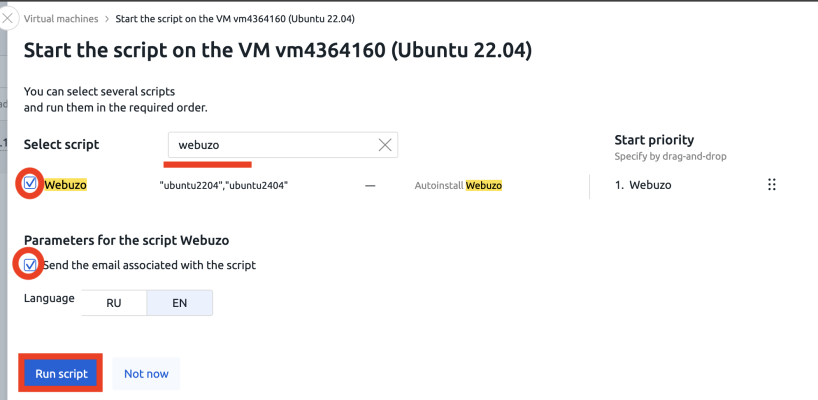Switch language to RU

pyautogui.click(x=114, y=303)
